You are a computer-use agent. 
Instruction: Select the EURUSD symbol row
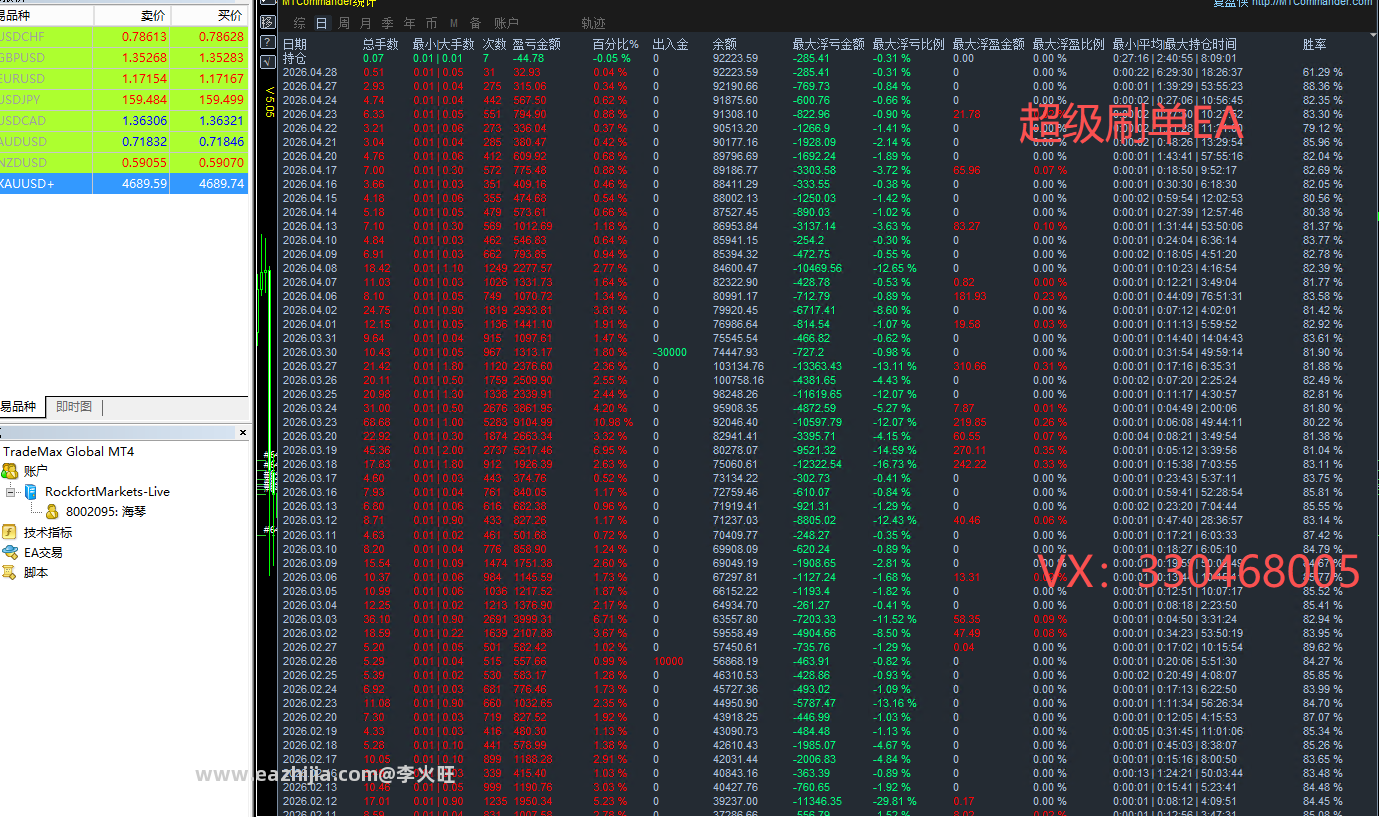coord(124,78)
